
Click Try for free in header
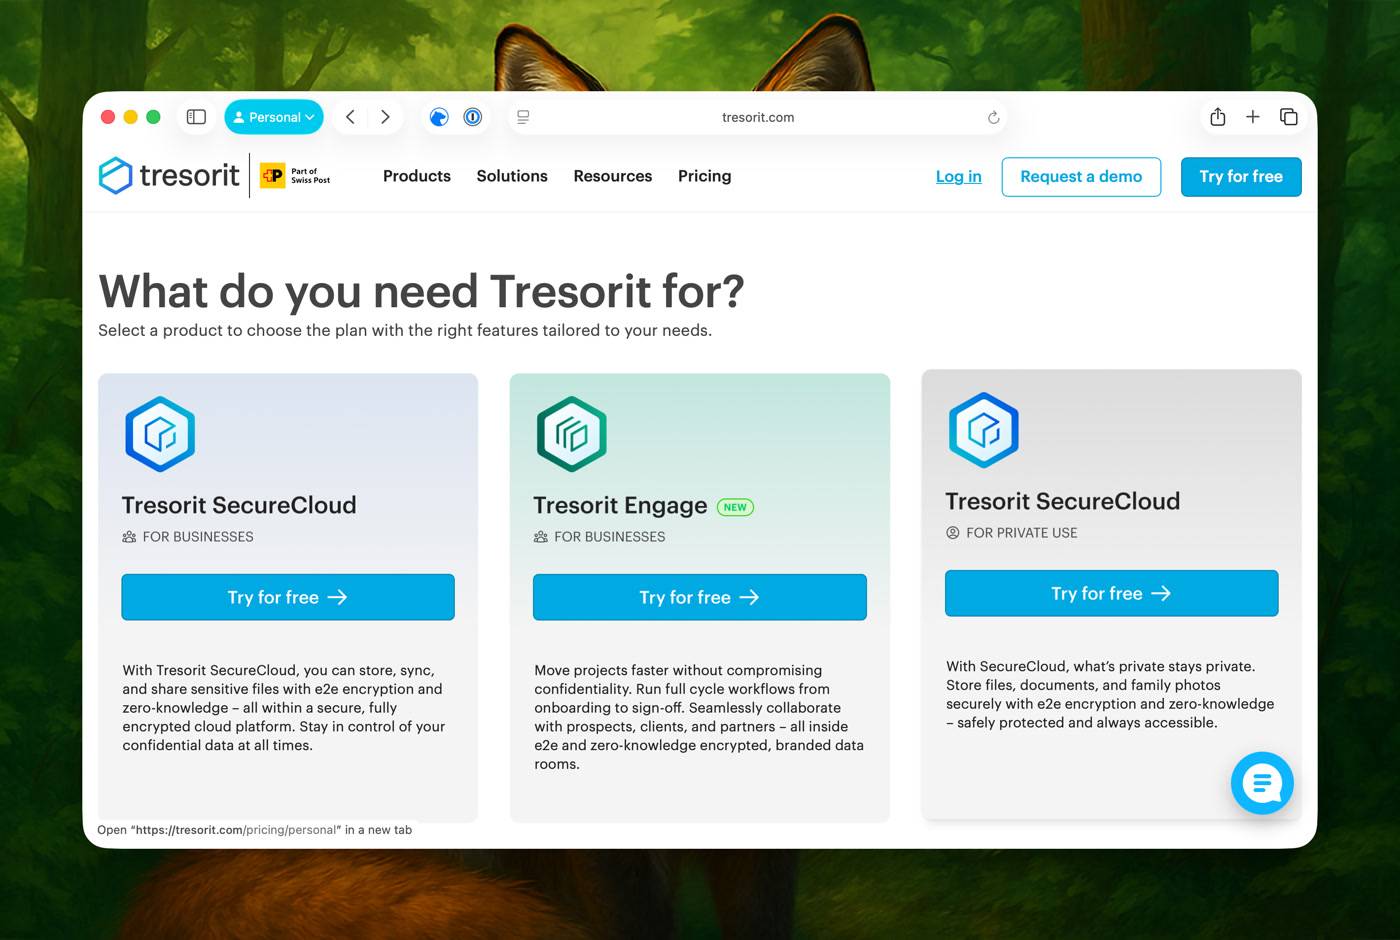[1241, 177]
